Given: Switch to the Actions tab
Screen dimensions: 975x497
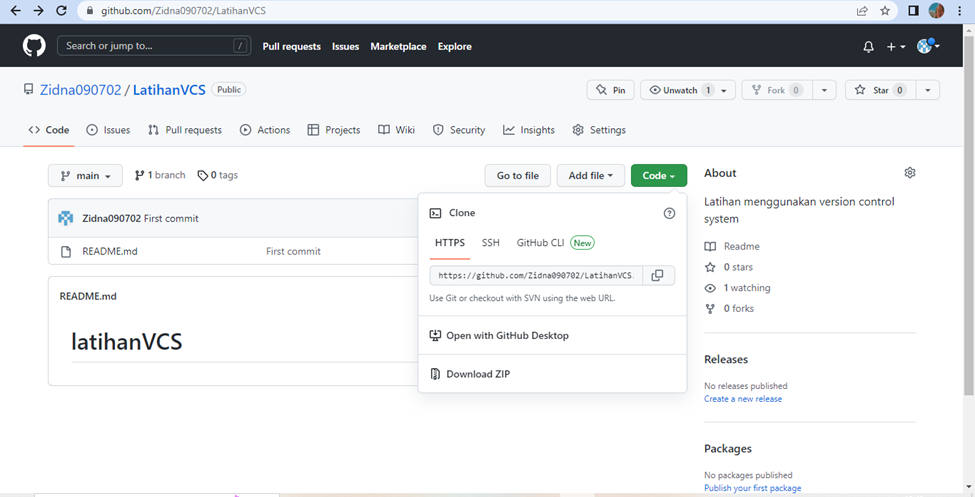Looking at the screenshot, I should pyautogui.click(x=265, y=130).
